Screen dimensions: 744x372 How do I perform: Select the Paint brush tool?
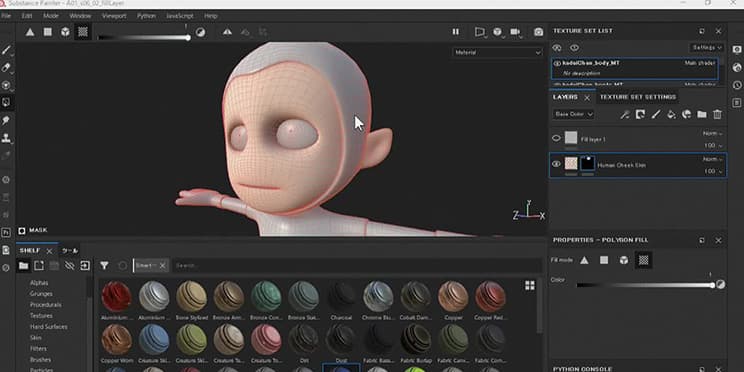(x=6, y=50)
